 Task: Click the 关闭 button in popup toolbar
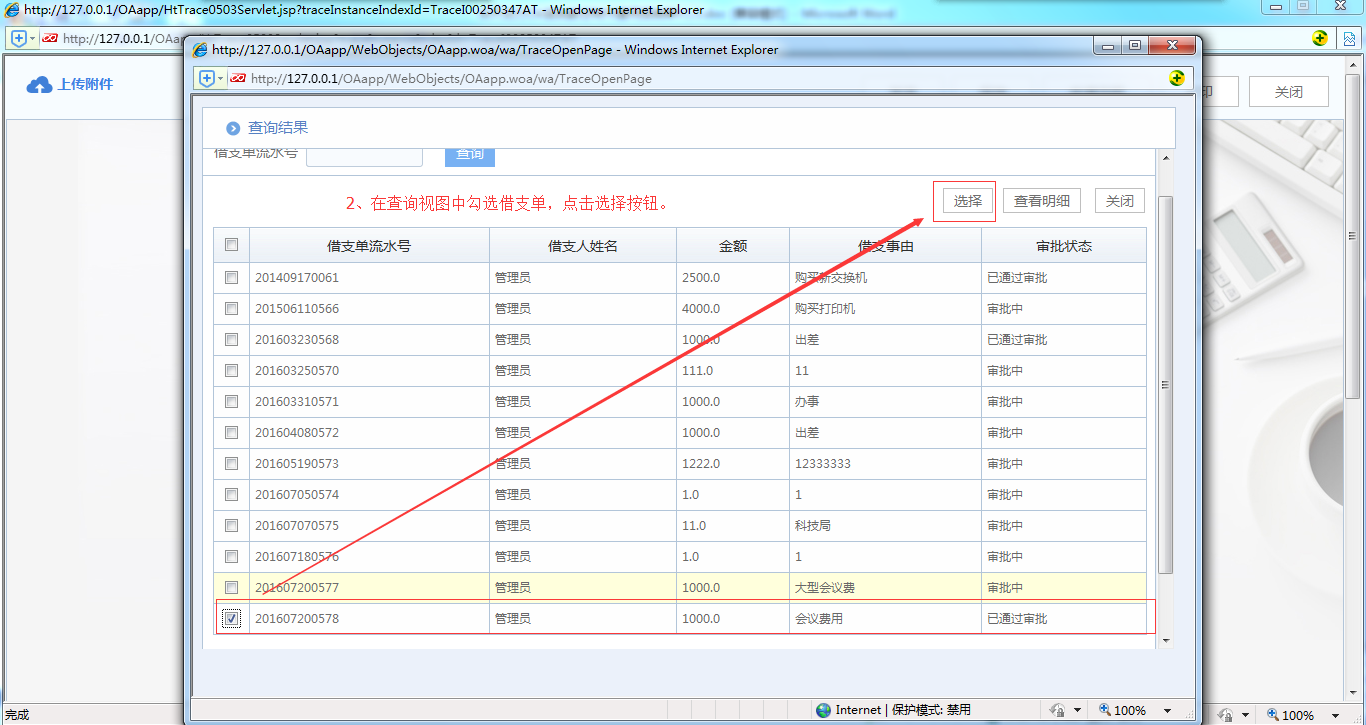1119,201
